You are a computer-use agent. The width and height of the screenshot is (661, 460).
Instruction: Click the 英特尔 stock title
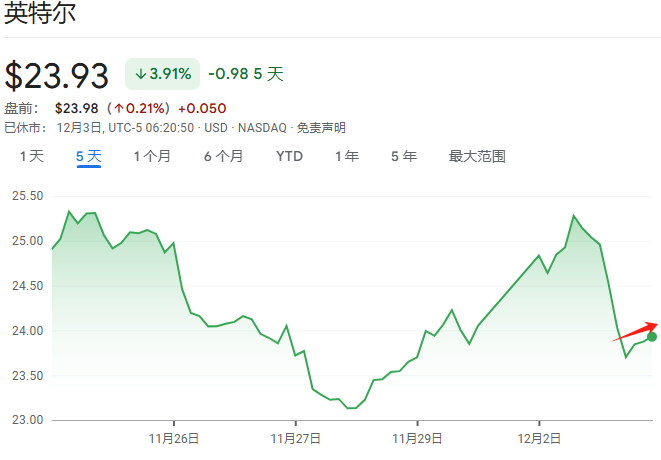point(39,17)
